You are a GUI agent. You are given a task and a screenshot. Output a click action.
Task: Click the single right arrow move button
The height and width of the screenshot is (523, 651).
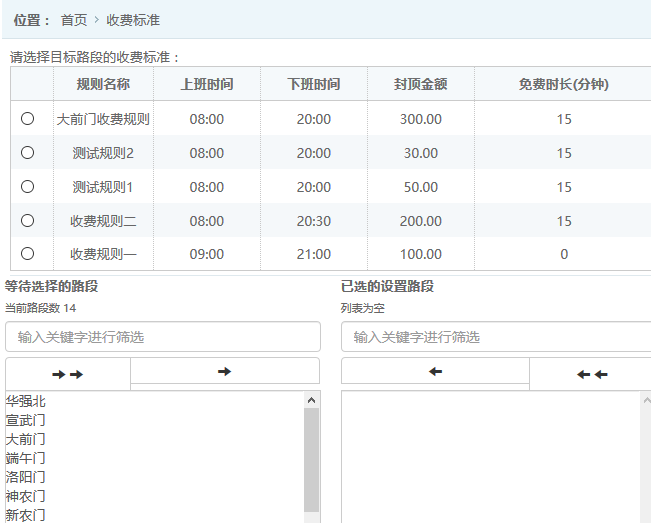pos(225,371)
